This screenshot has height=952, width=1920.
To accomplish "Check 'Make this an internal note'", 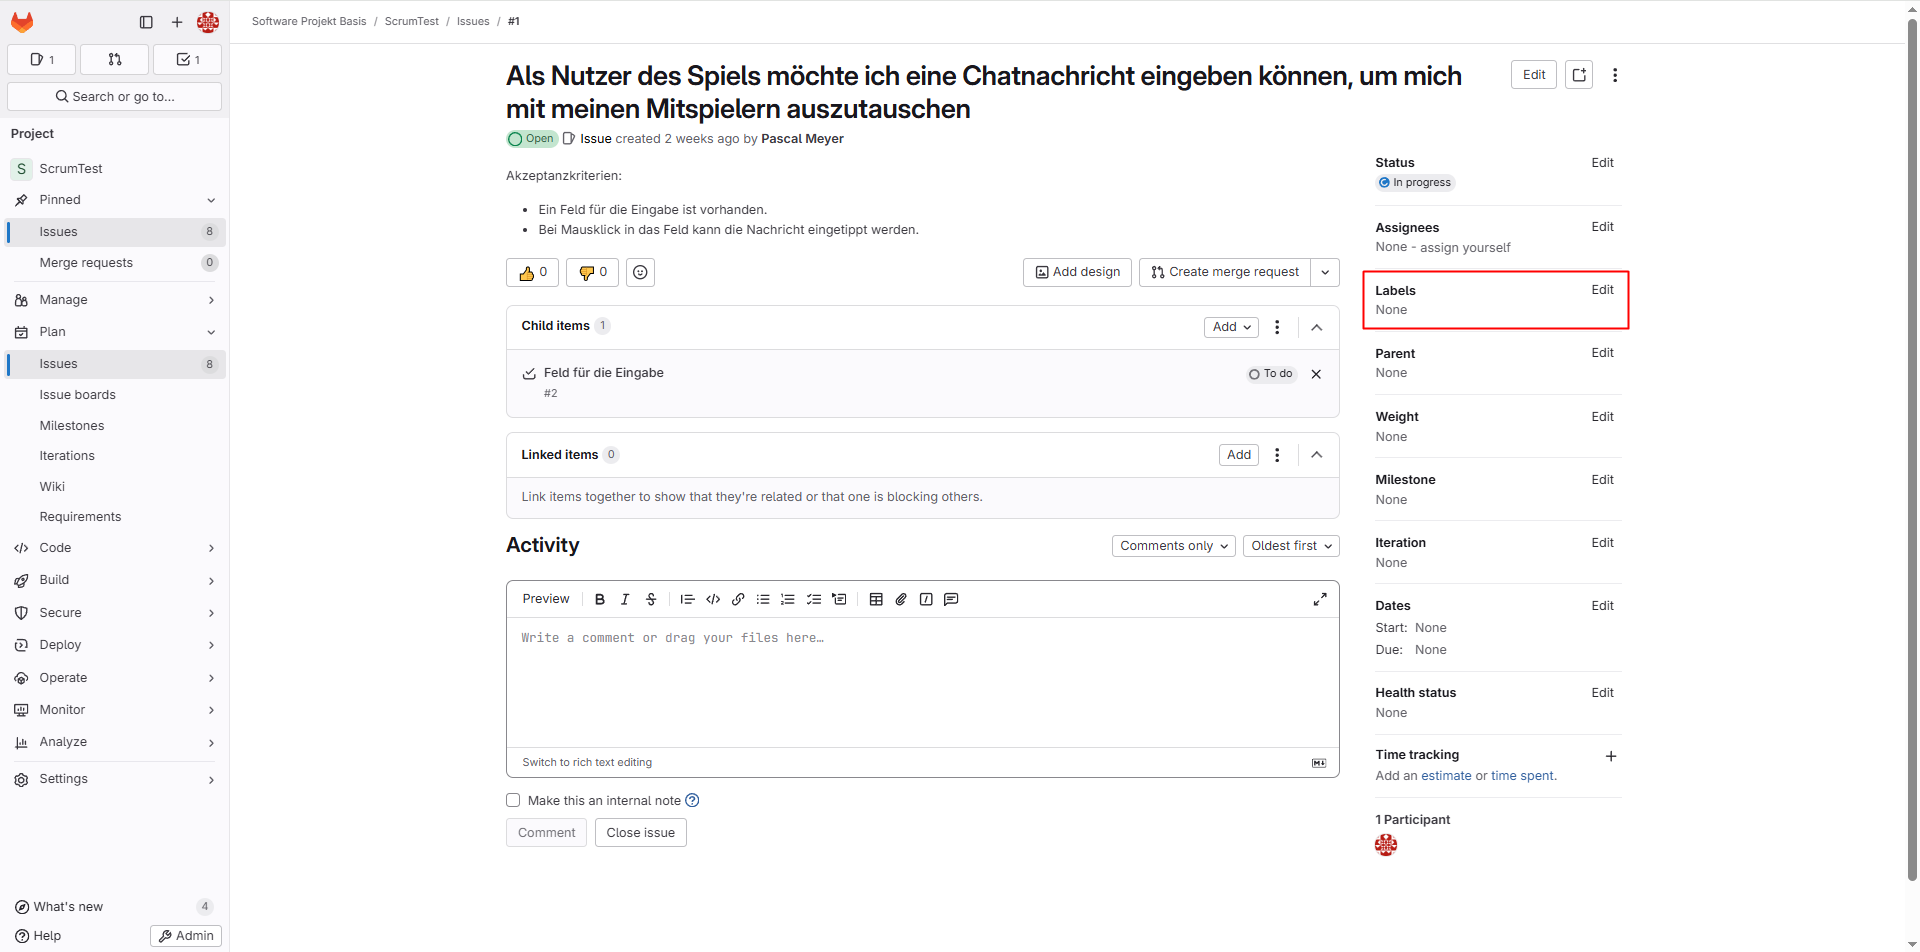I will (x=513, y=800).
